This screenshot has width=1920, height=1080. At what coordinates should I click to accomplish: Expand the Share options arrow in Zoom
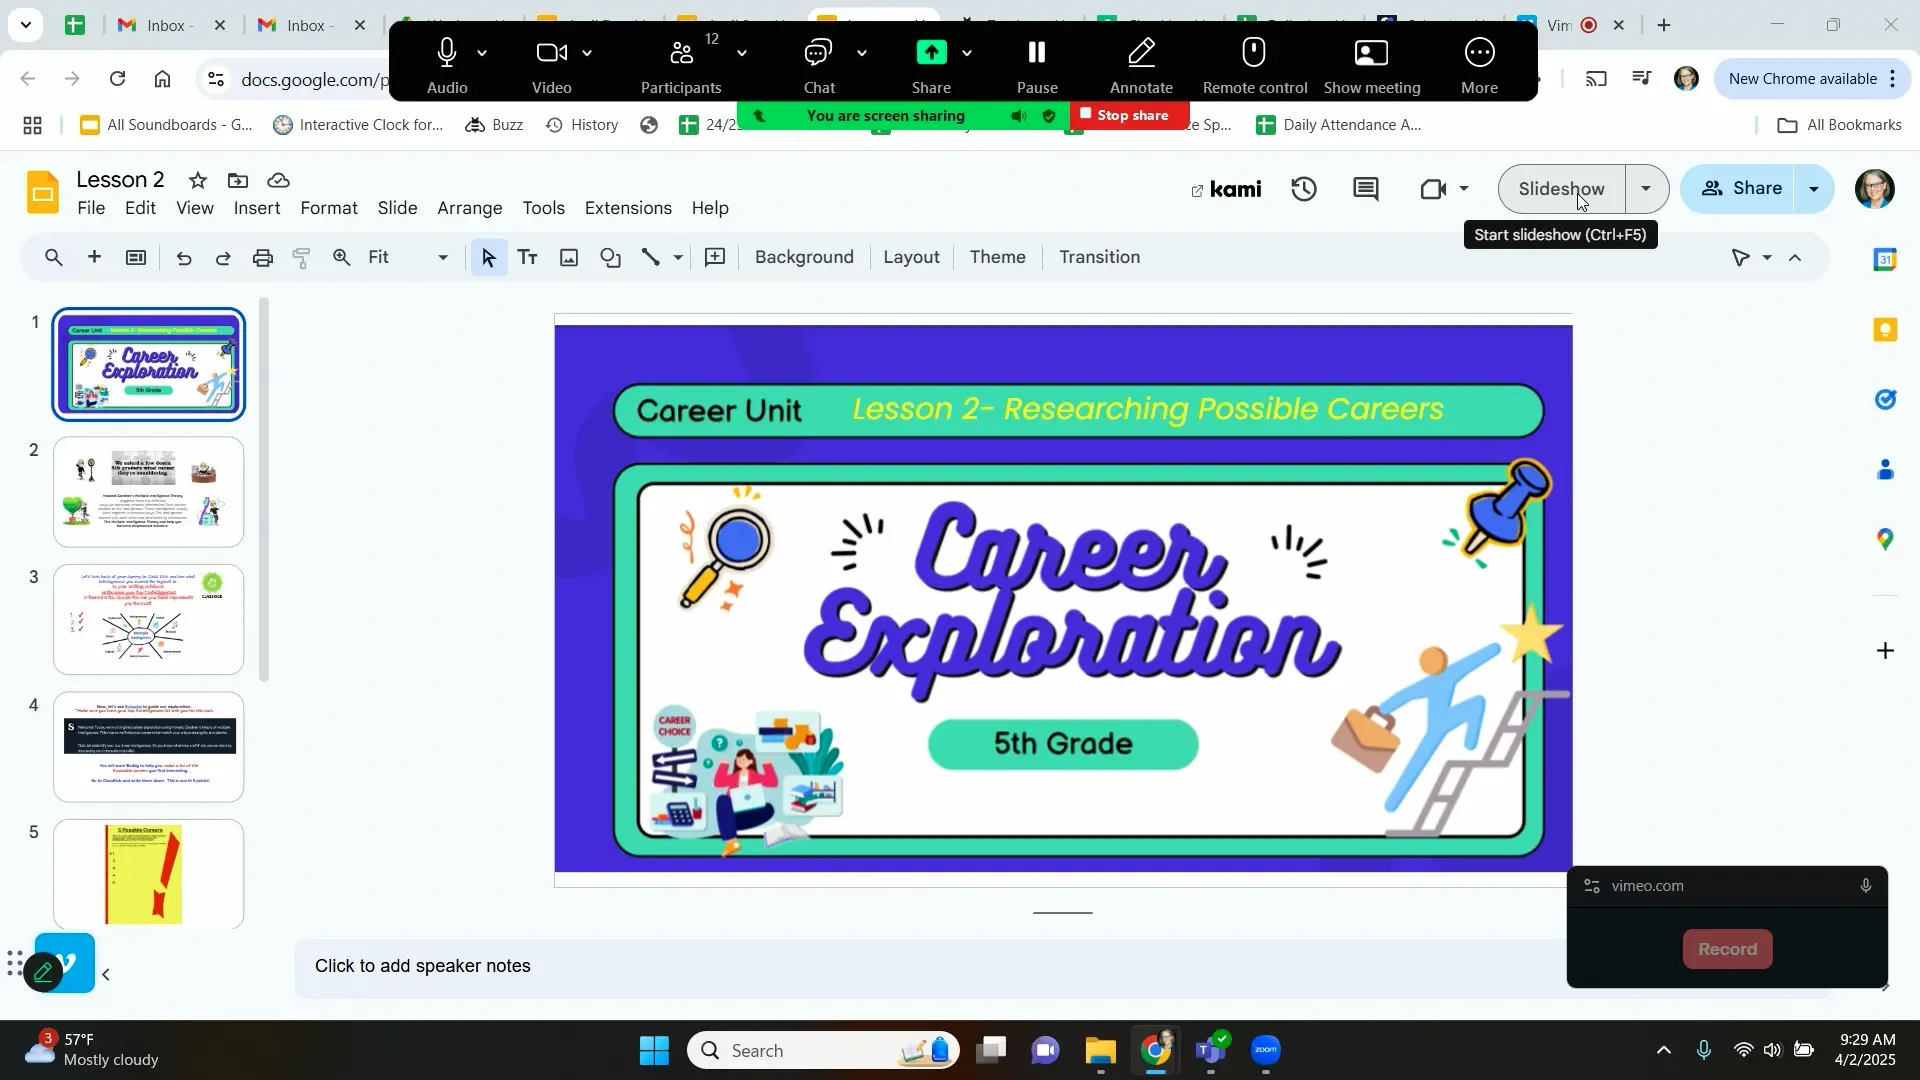pyautogui.click(x=966, y=52)
